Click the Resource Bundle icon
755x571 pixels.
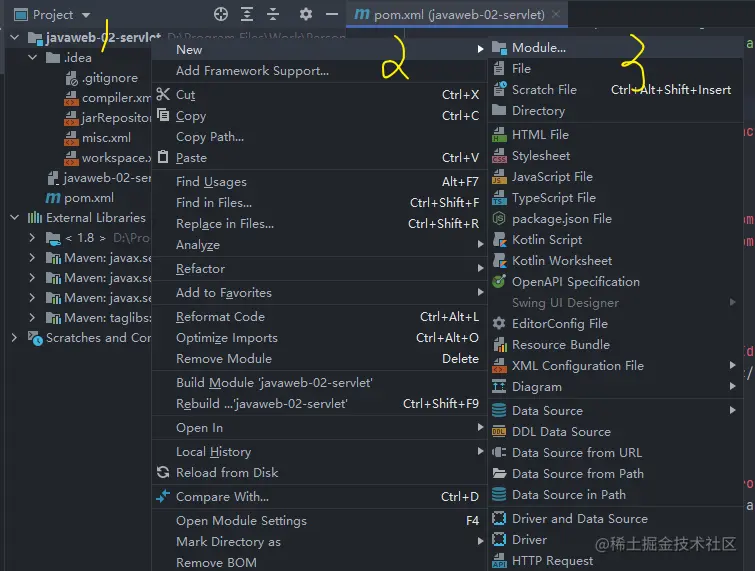[500, 345]
